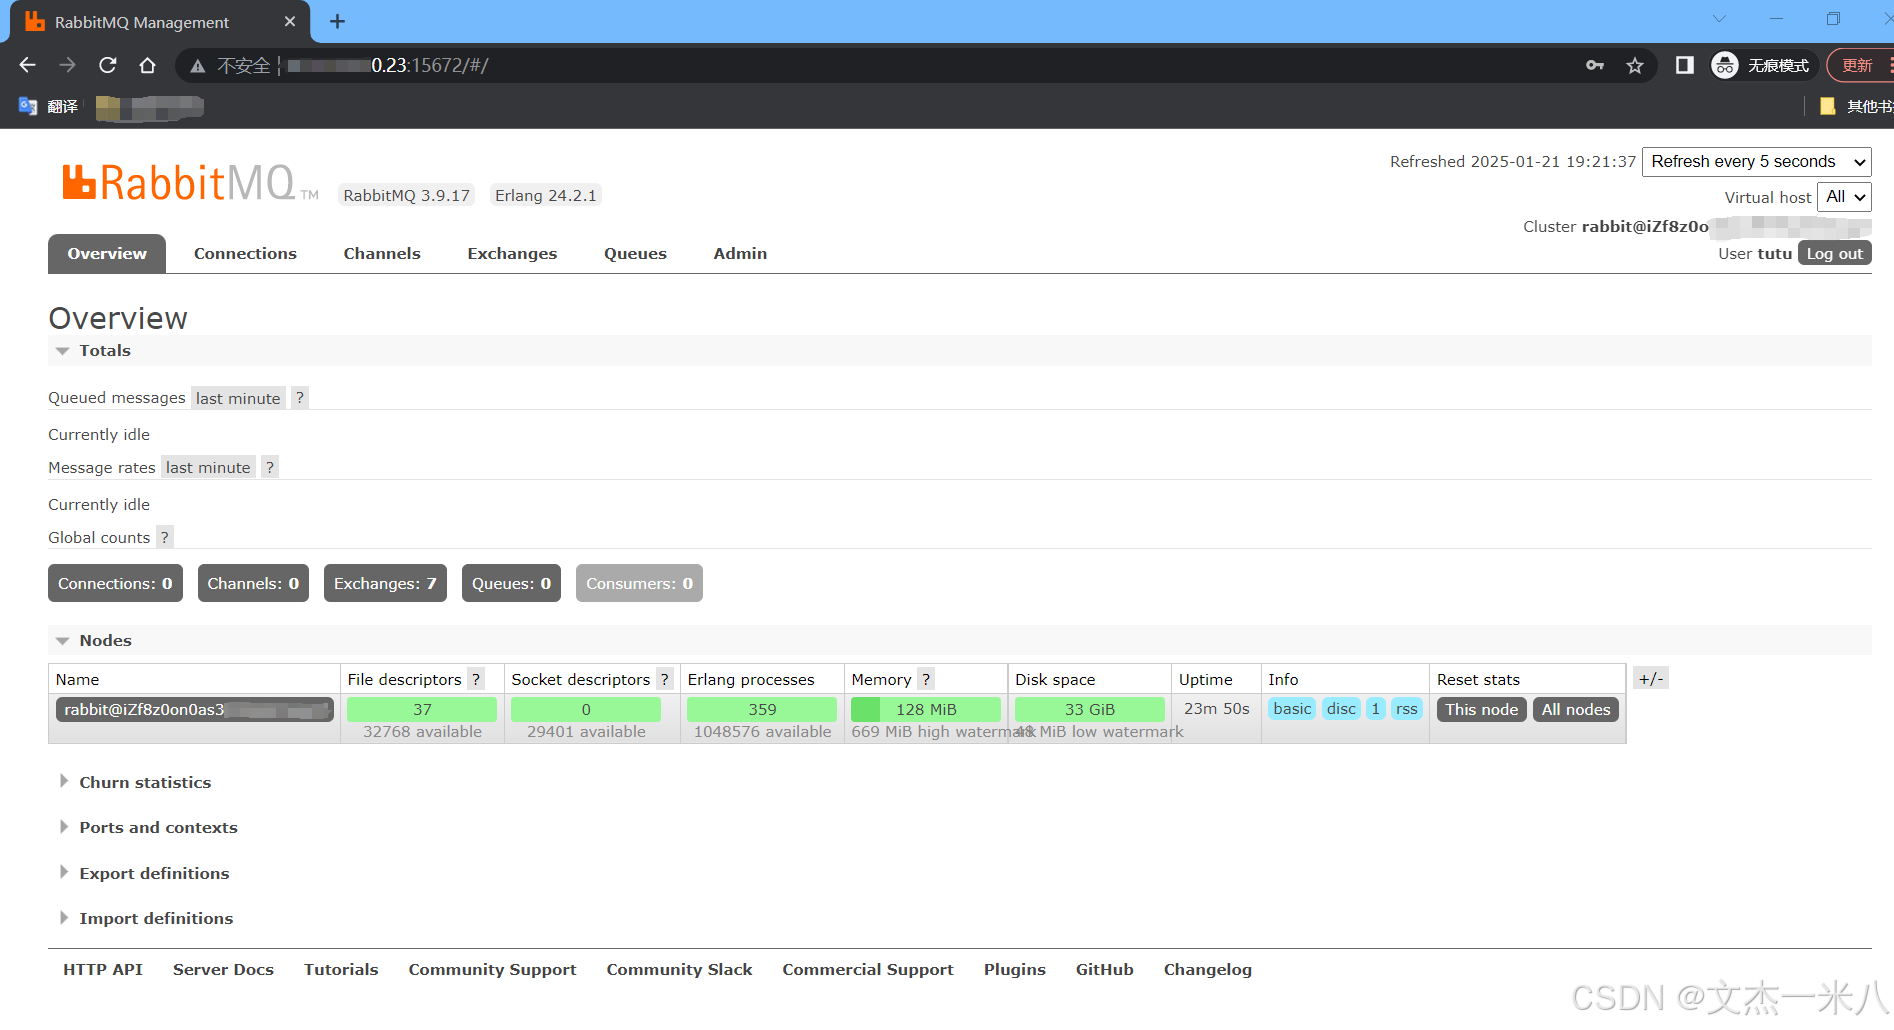1894x1030 pixels.
Task: Close the RabbitMQ Management tab
Action: click(x=290, y=21)
